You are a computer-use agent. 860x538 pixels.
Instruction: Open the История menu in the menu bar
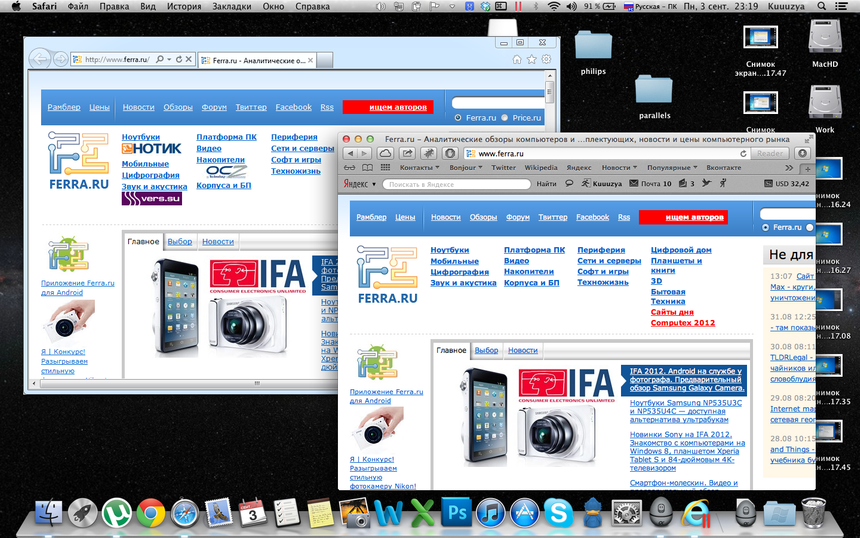[x=184, y=7]
